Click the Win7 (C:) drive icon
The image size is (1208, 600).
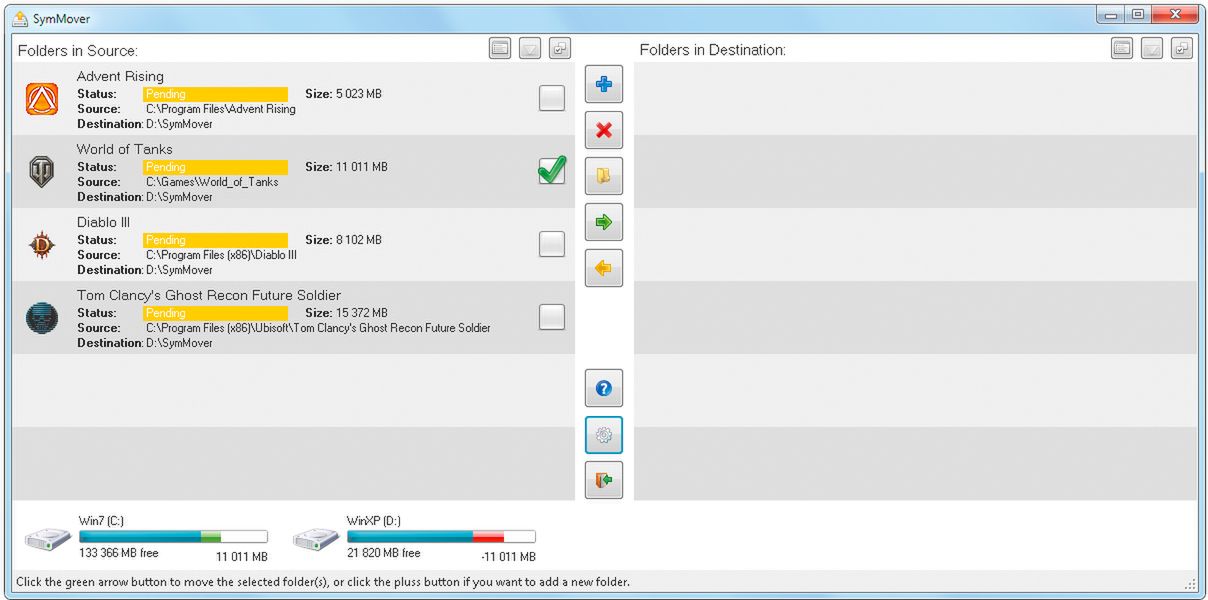[48, 539]
